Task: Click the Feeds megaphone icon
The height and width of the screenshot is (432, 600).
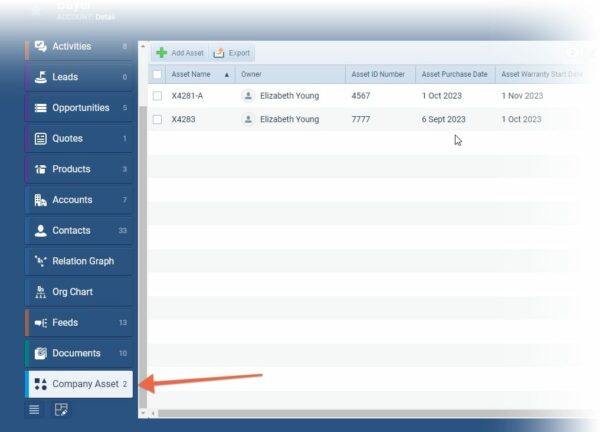Action: [41, 323]
